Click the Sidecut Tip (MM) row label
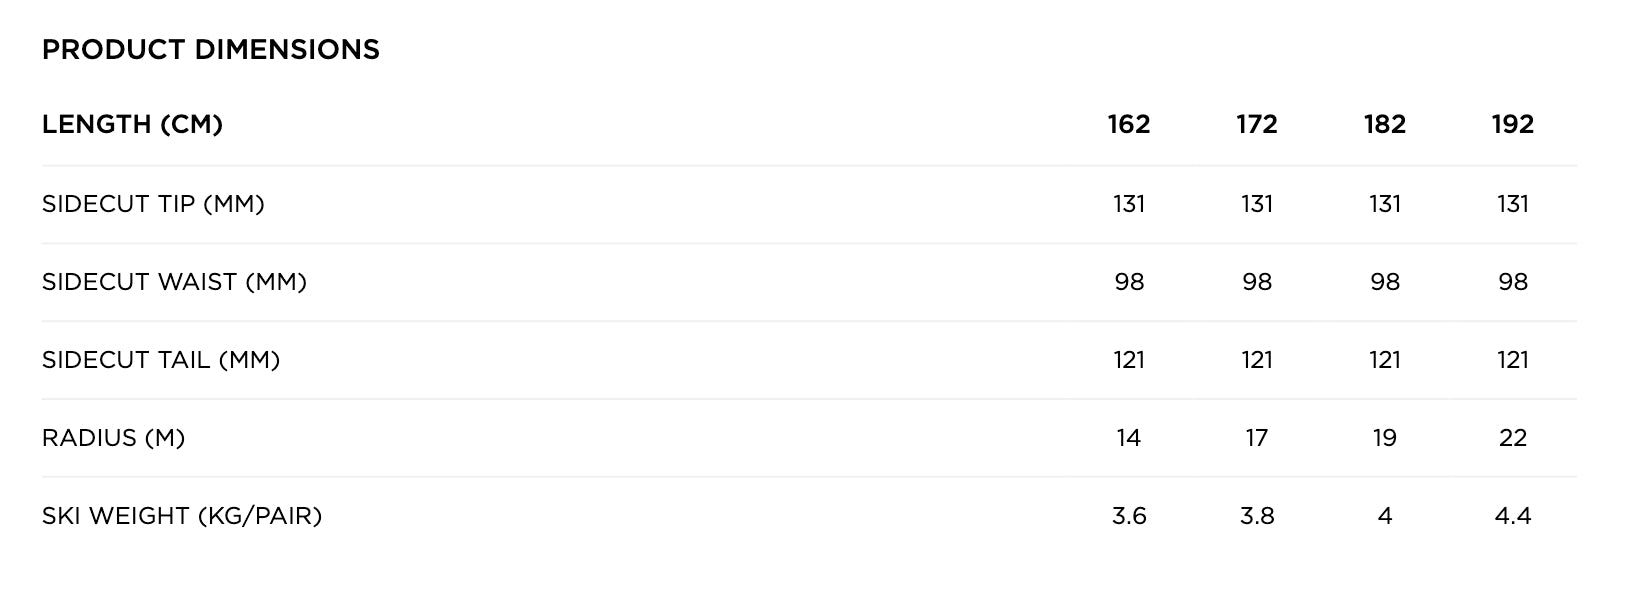The width and height of the screenshot is (1650, 589). pyautogui.click(x=153, y=204)
